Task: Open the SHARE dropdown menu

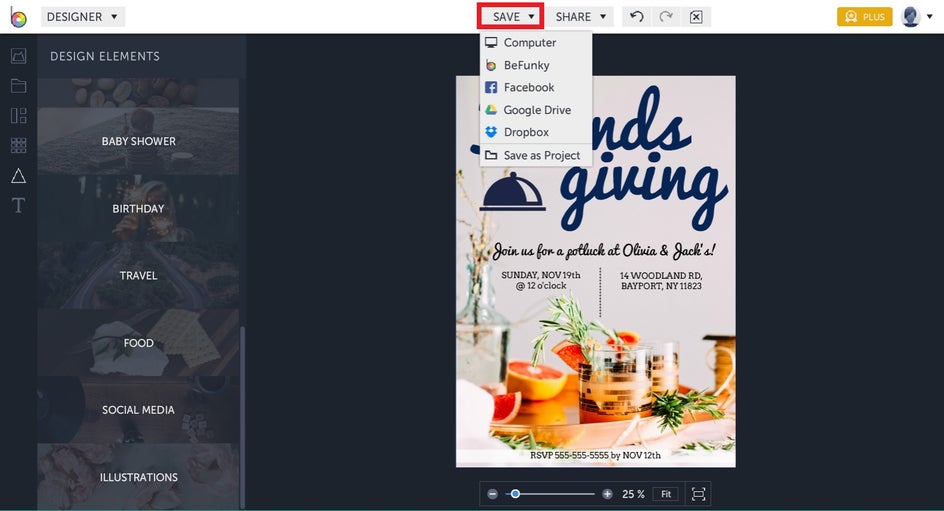Action: pyautogui.click(x=580, y=17)
